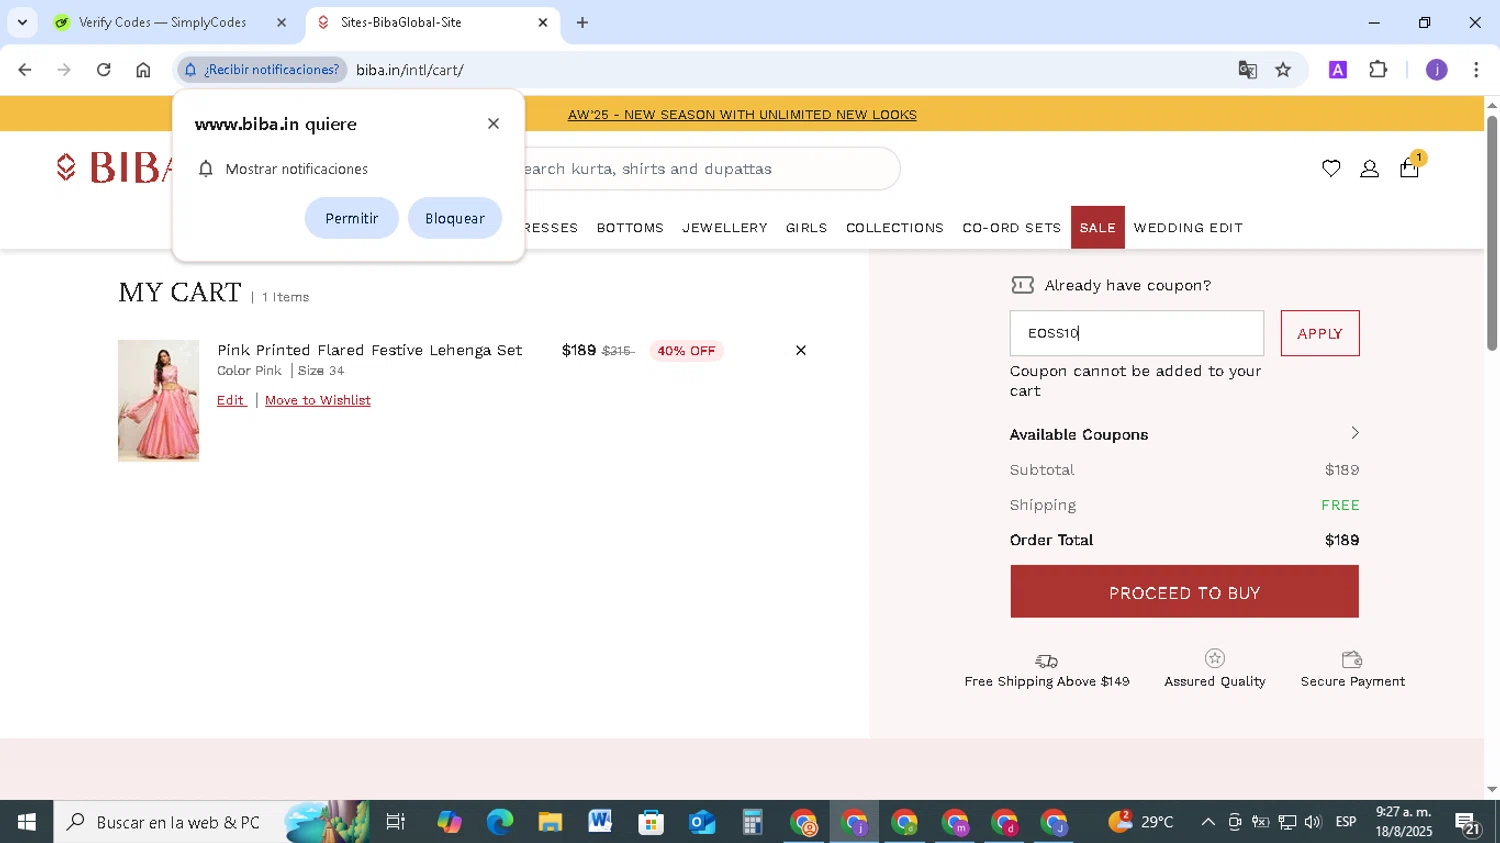
Task: Open the COLLECTIONS menu
Action: (x=895, y=228)
